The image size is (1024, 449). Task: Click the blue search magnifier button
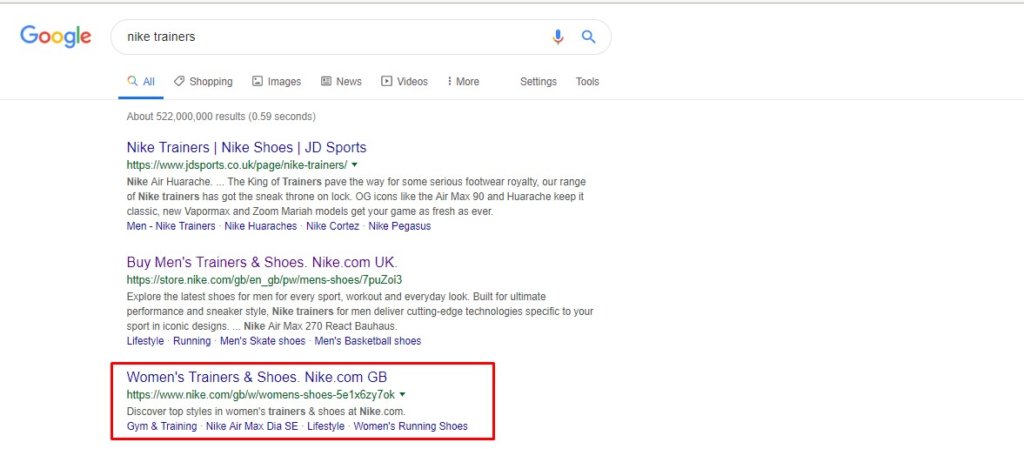click(x=588, y=37)
